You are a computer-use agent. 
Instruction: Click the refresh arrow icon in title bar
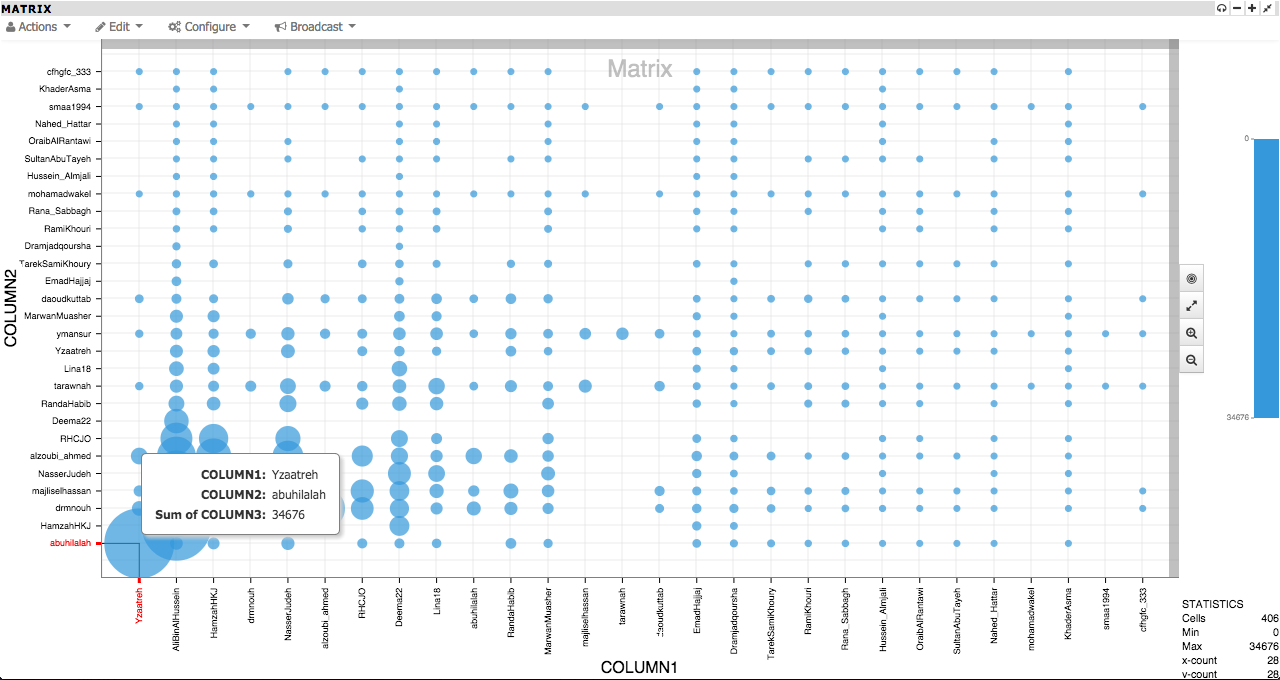coord(1221,8)
